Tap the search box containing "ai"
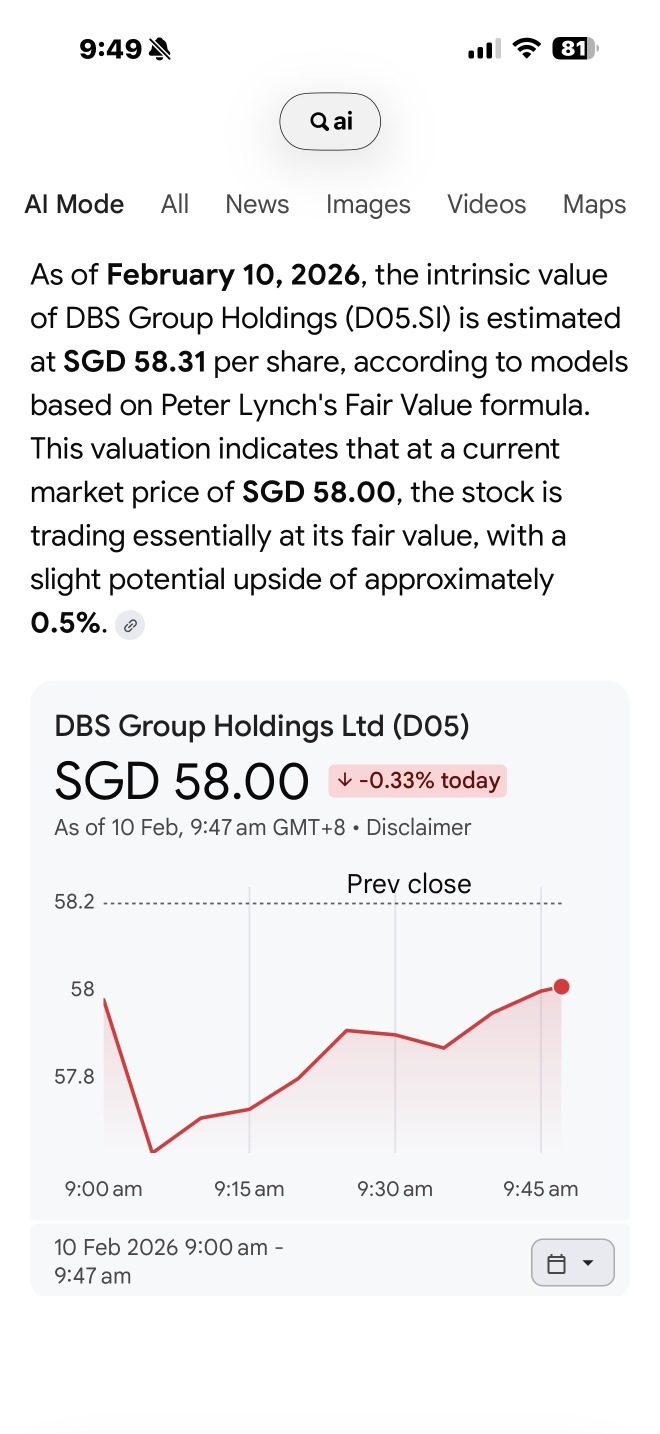 330,122
